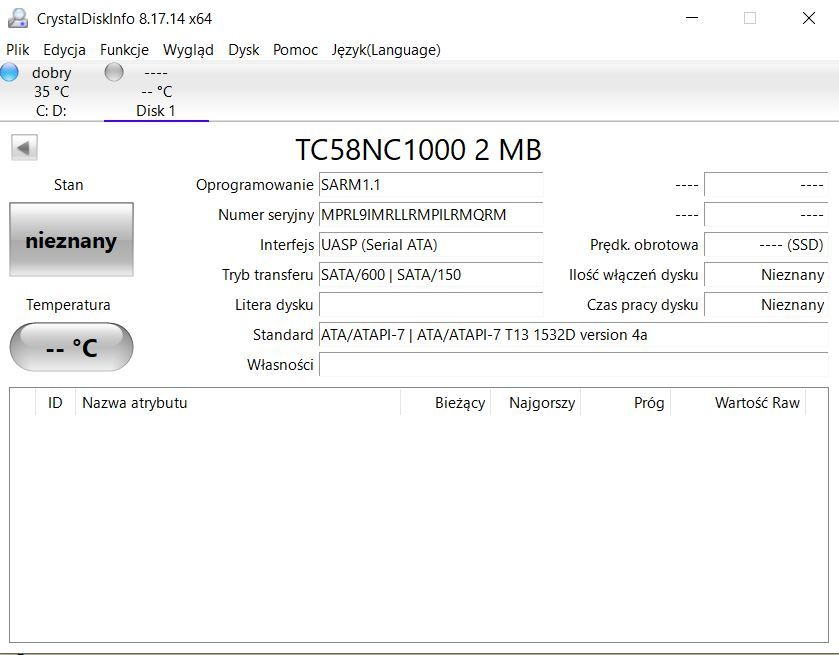Click the nieznany health status button
Screen dimensions: 839x655
[71, 240]
